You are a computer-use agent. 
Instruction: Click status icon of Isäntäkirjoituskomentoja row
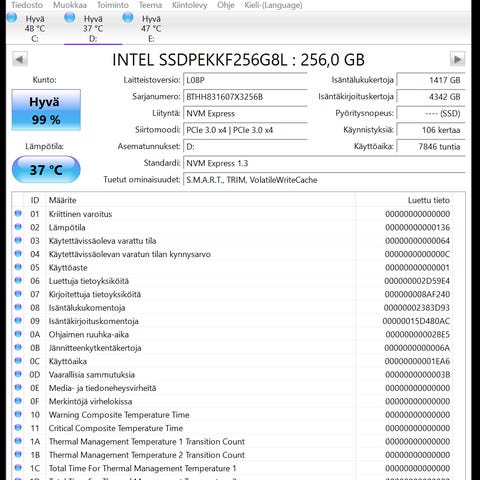point(18,321)
